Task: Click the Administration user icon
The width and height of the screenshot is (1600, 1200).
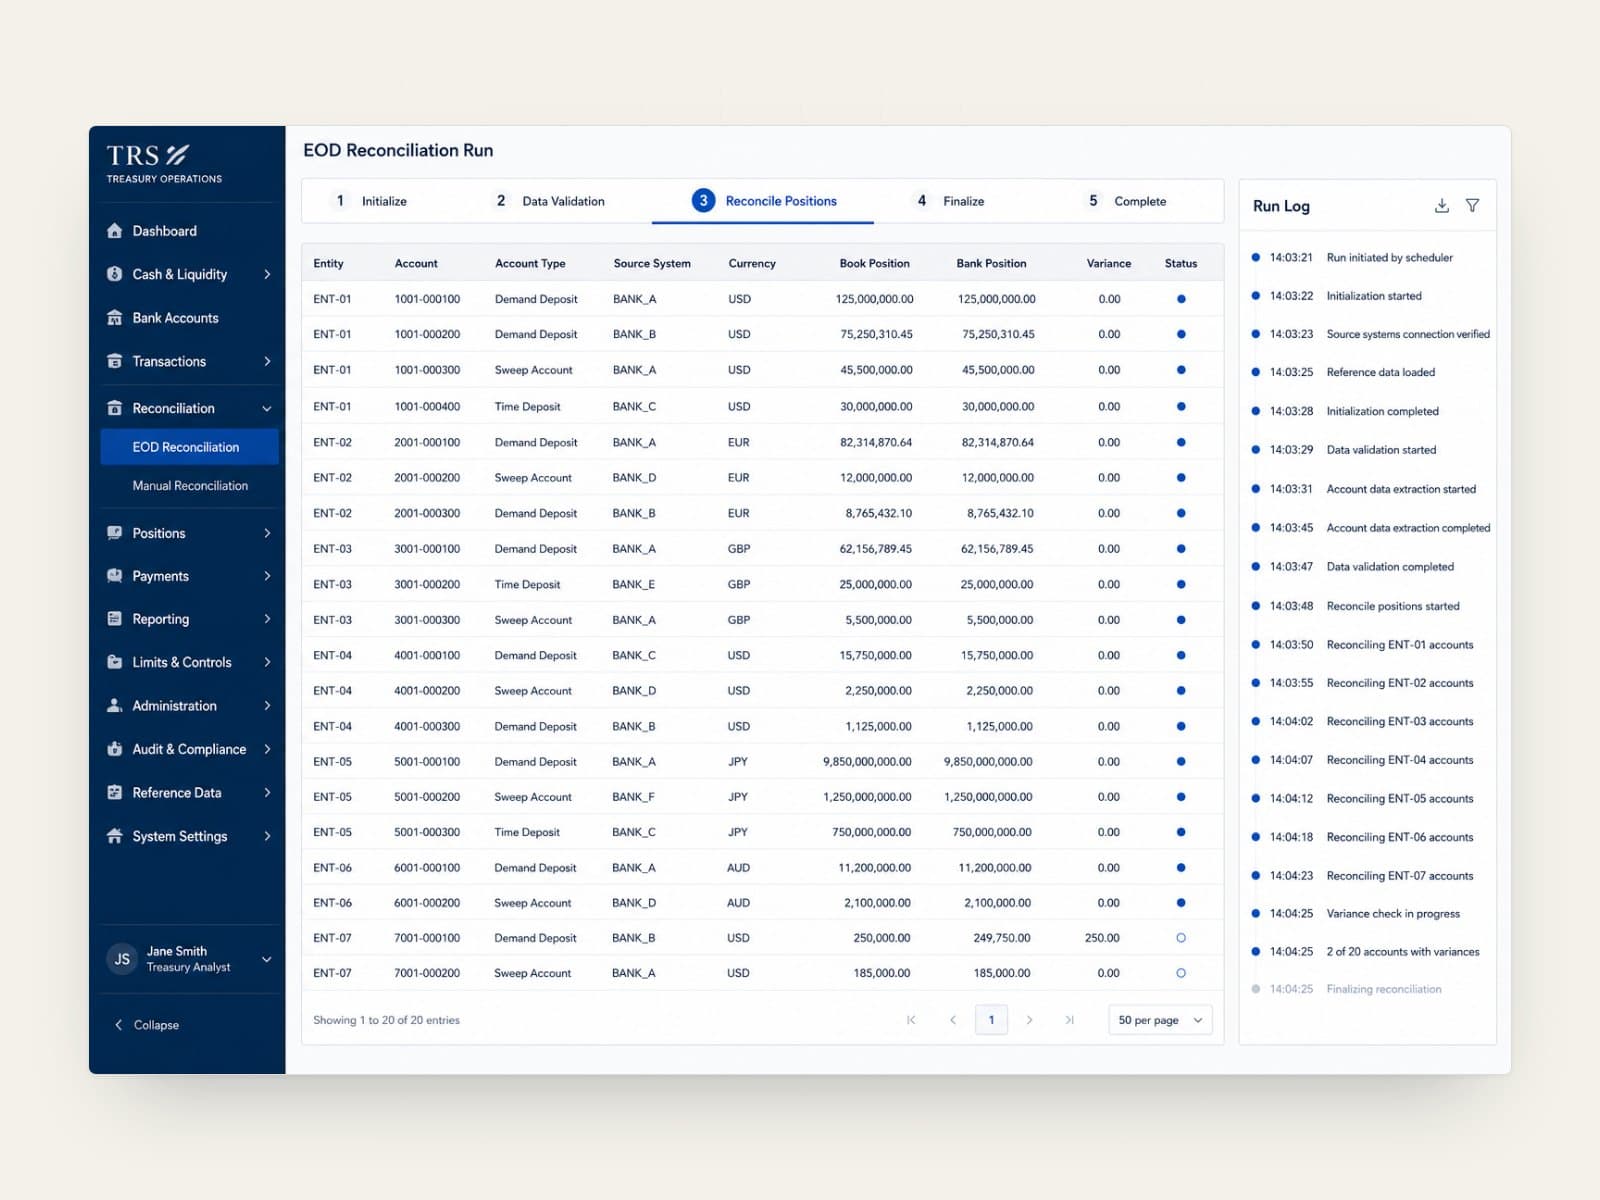Action: [115, 706]
